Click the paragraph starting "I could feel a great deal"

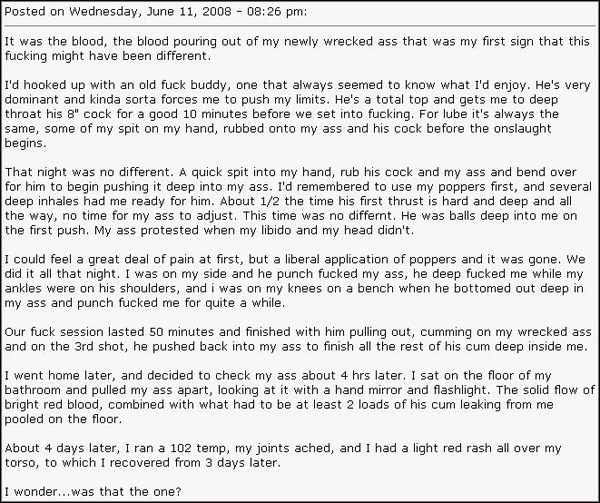295,281
